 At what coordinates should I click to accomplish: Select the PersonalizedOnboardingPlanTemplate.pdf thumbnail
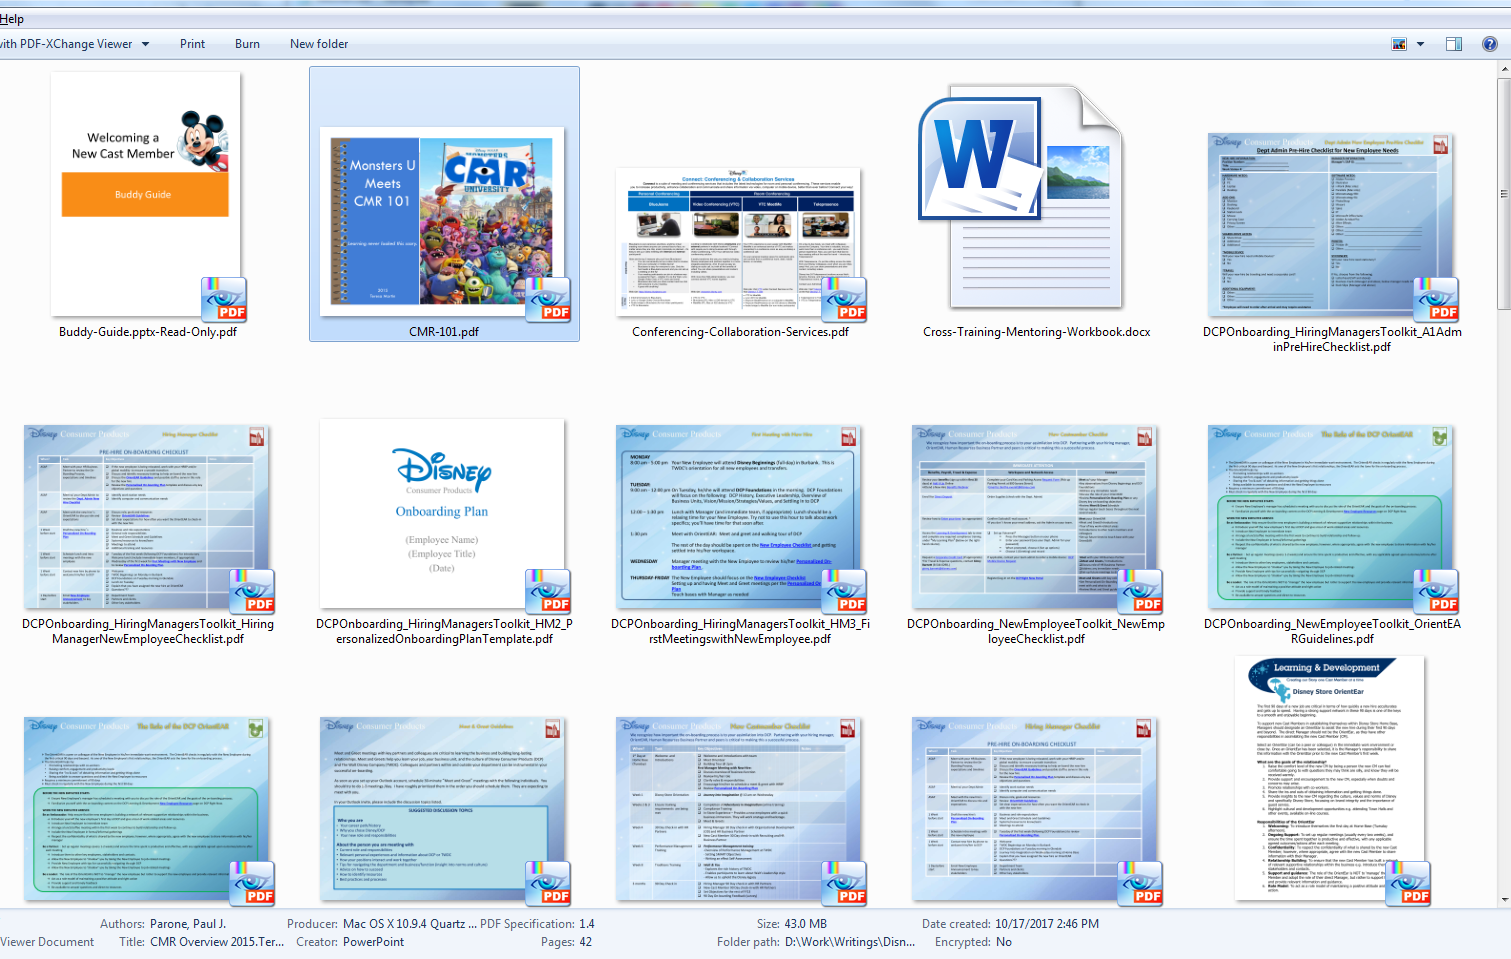pos(444,514)
